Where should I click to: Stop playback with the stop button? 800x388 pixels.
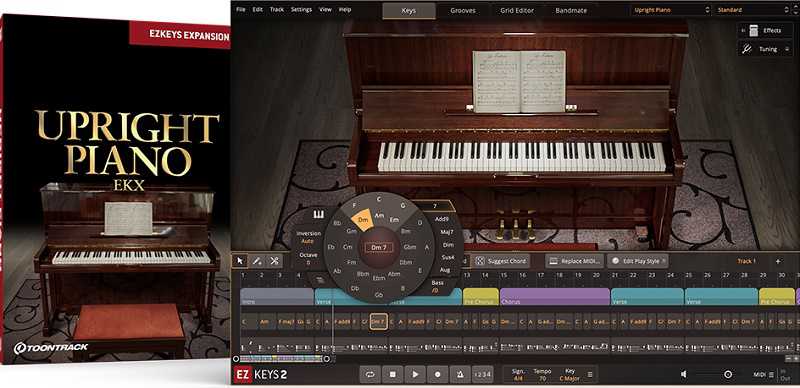393,374
